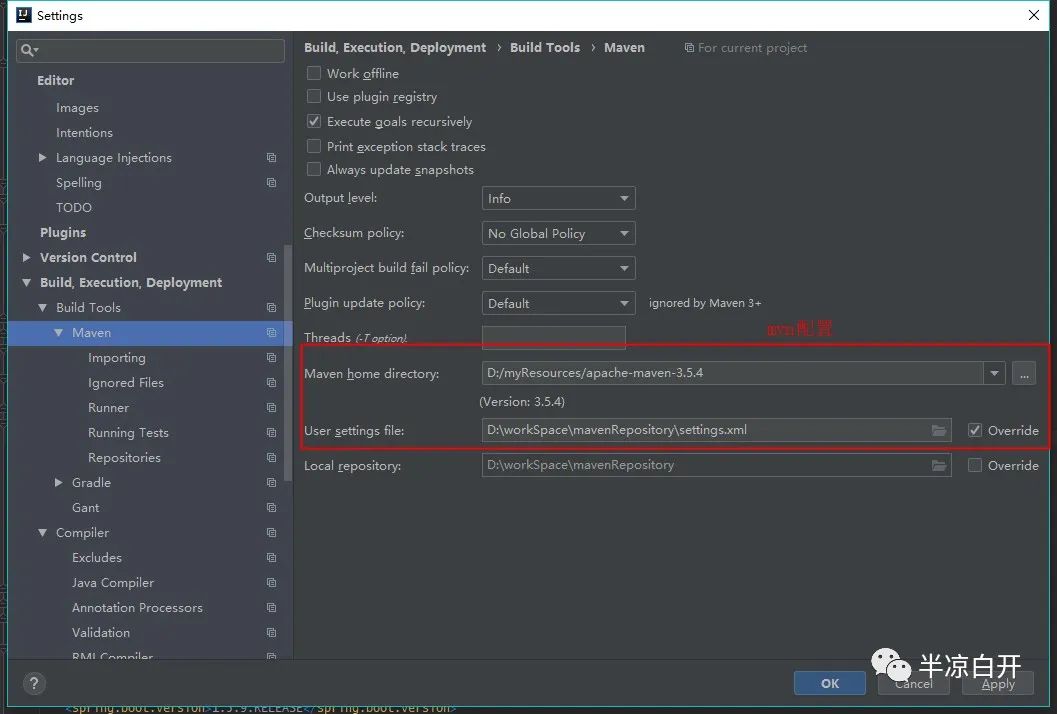Click the For current project icon in header
The width and height of the screenshot is (1057, 714).
click(689, 48)
